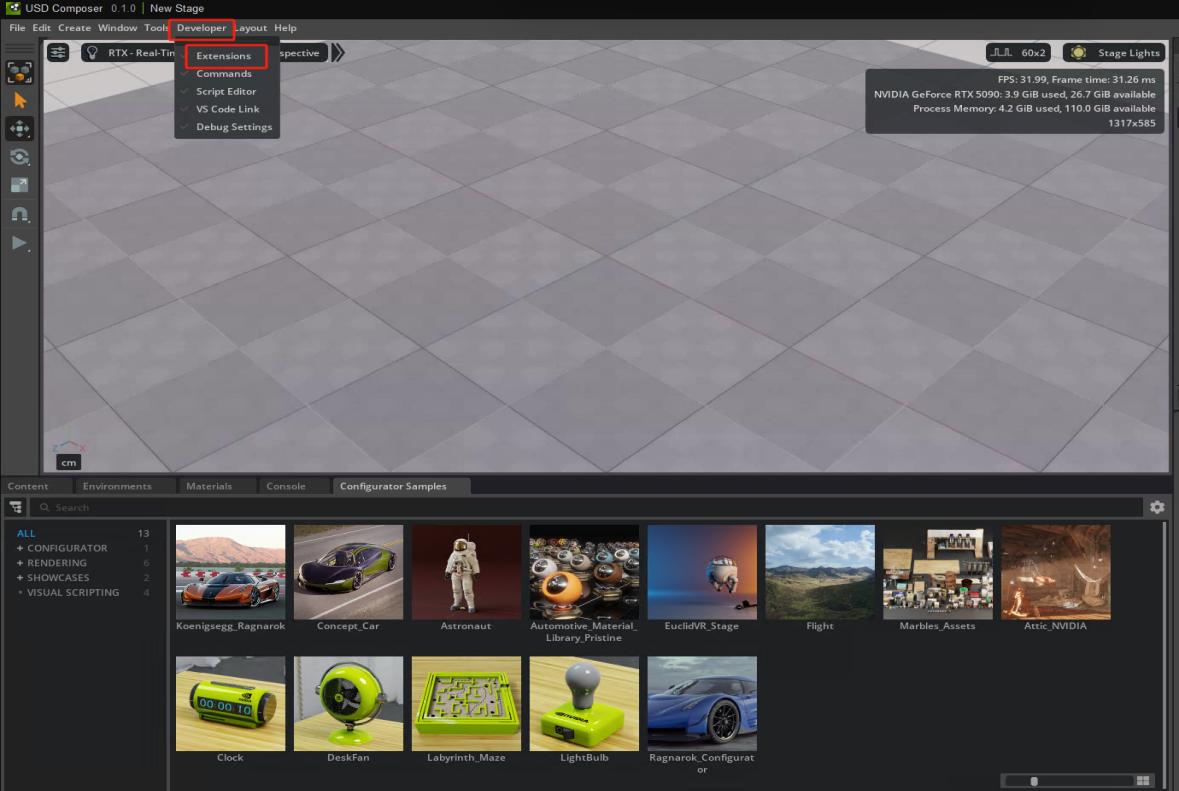Focus the samples Search field
The height and width of the screenshot is (791, 1179).
586,508
